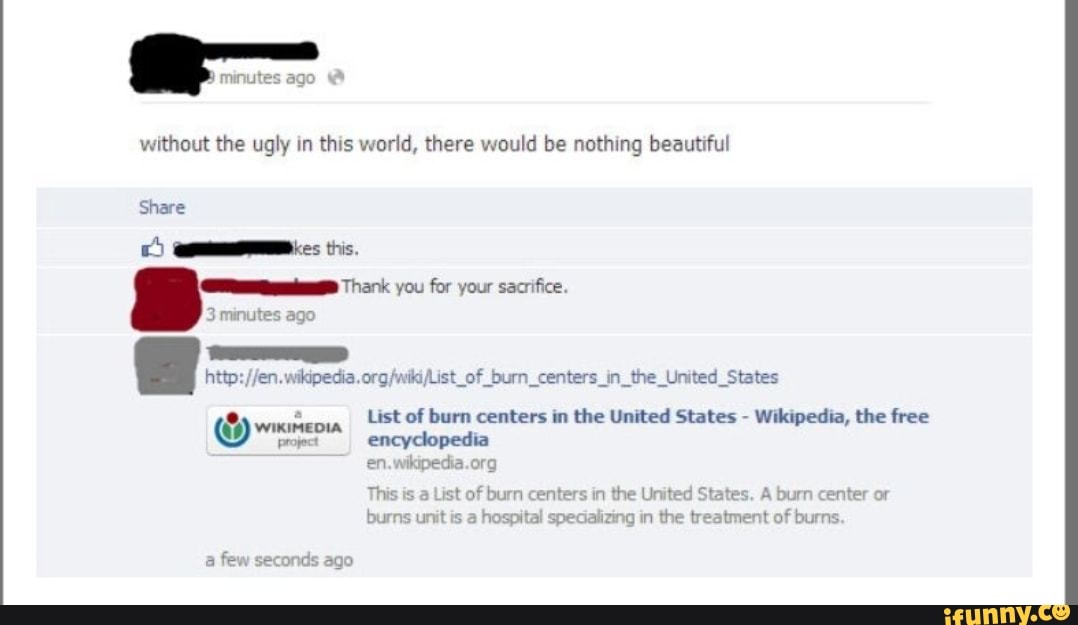
Task: Open 'List of burn centers' article title
Action: 648,428
